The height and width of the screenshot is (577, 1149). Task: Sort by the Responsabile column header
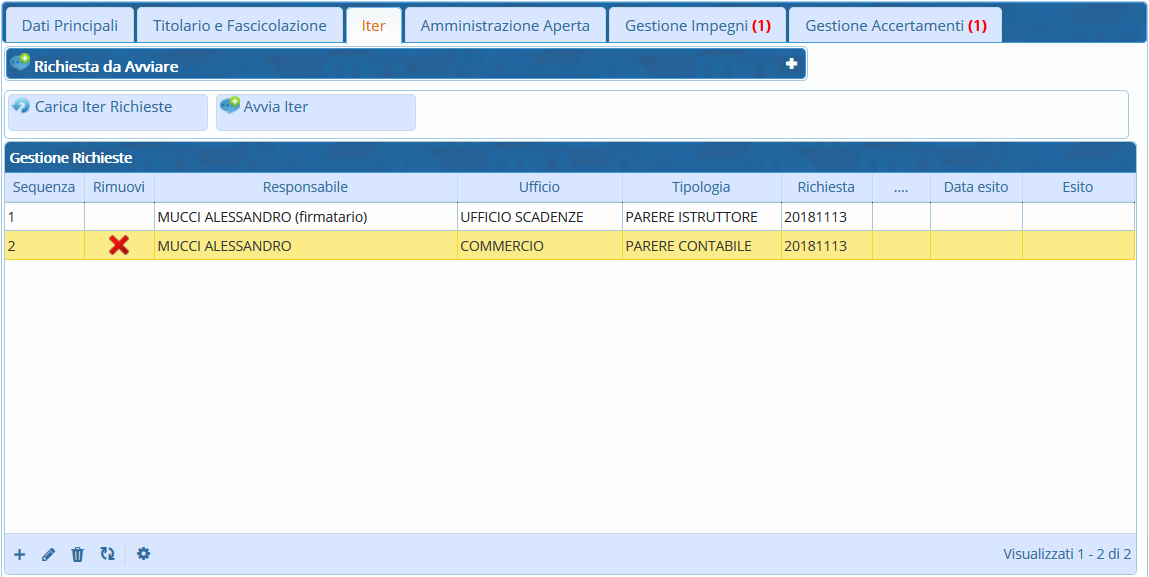coord(305,187)
